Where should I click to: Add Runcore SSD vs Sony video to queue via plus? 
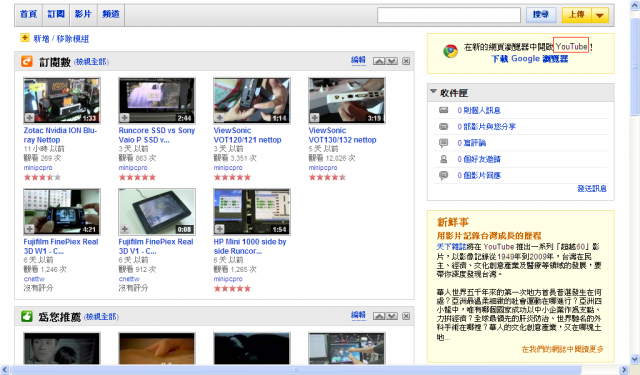[x=125, y=118]
